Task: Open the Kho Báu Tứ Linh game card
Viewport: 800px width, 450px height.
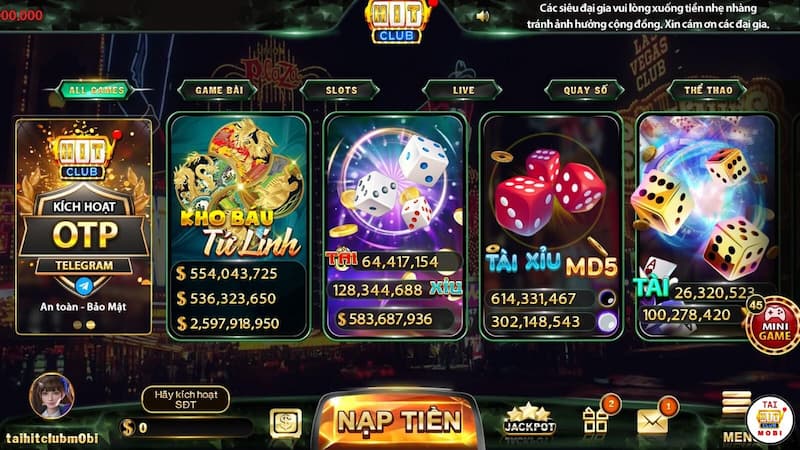Action: tap(239, 227)
